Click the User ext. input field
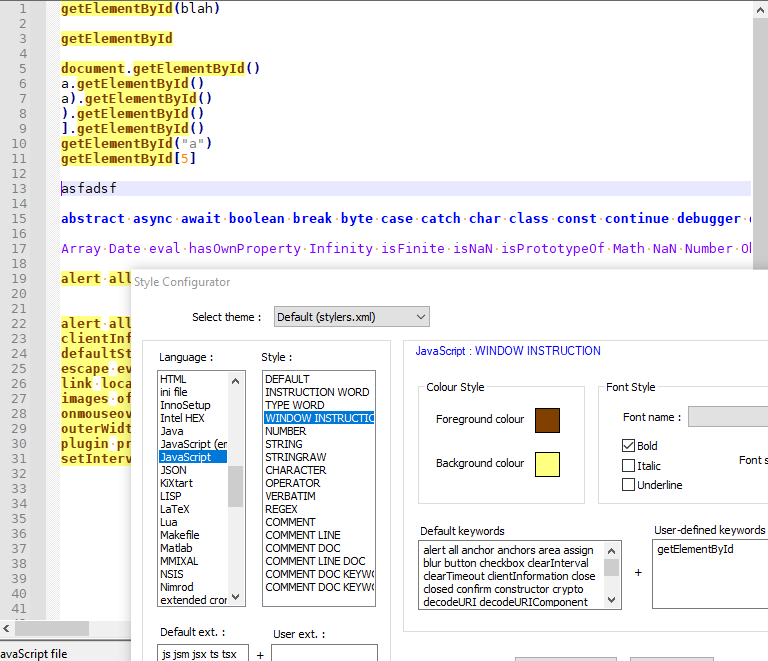The height and width of the screenshot is (661, 768). click(324, 653)
